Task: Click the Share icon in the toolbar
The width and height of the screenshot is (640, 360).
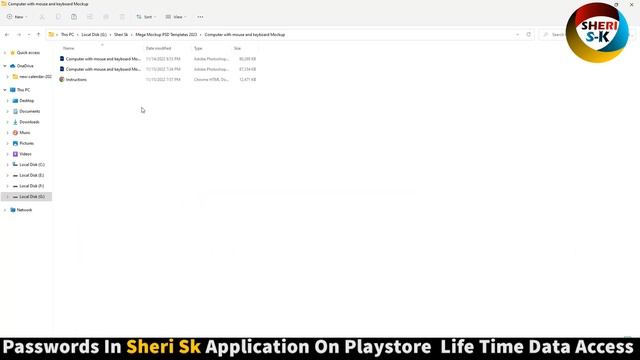Action: click(x=106, y=17)
